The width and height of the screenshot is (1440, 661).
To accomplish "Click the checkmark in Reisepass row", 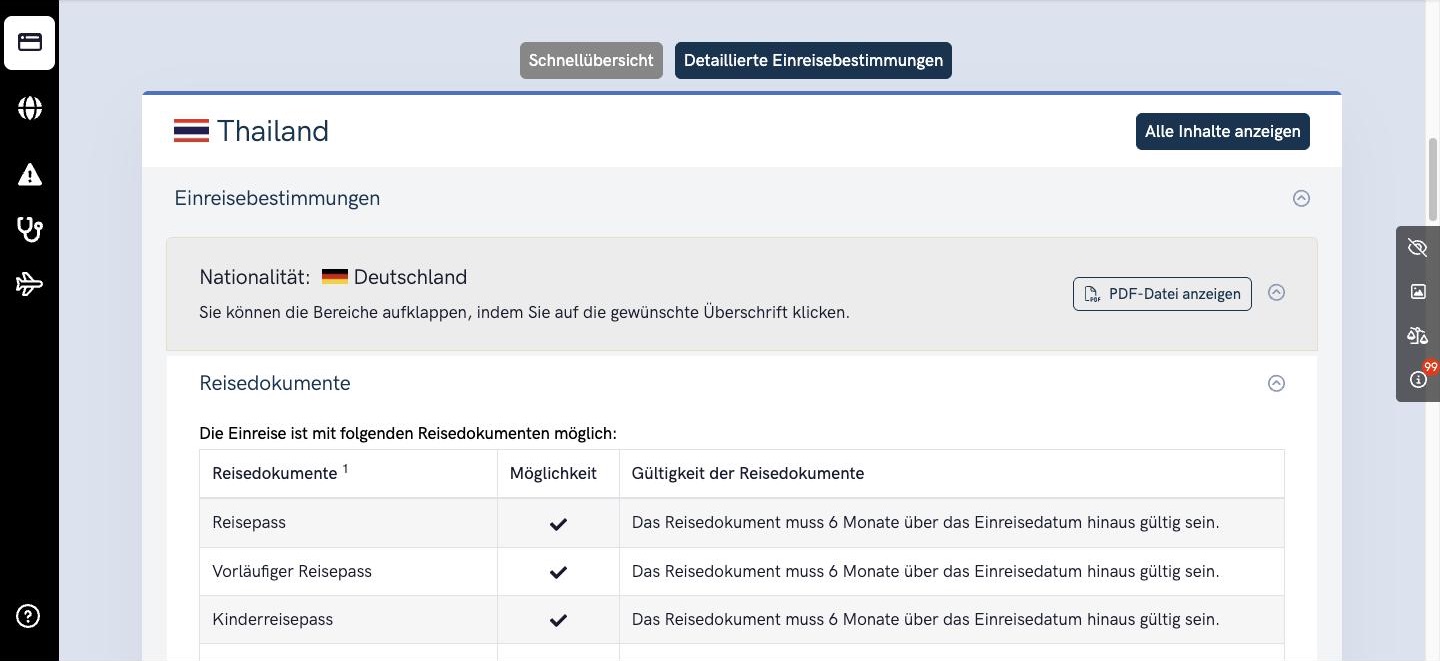I will (558, 523).
